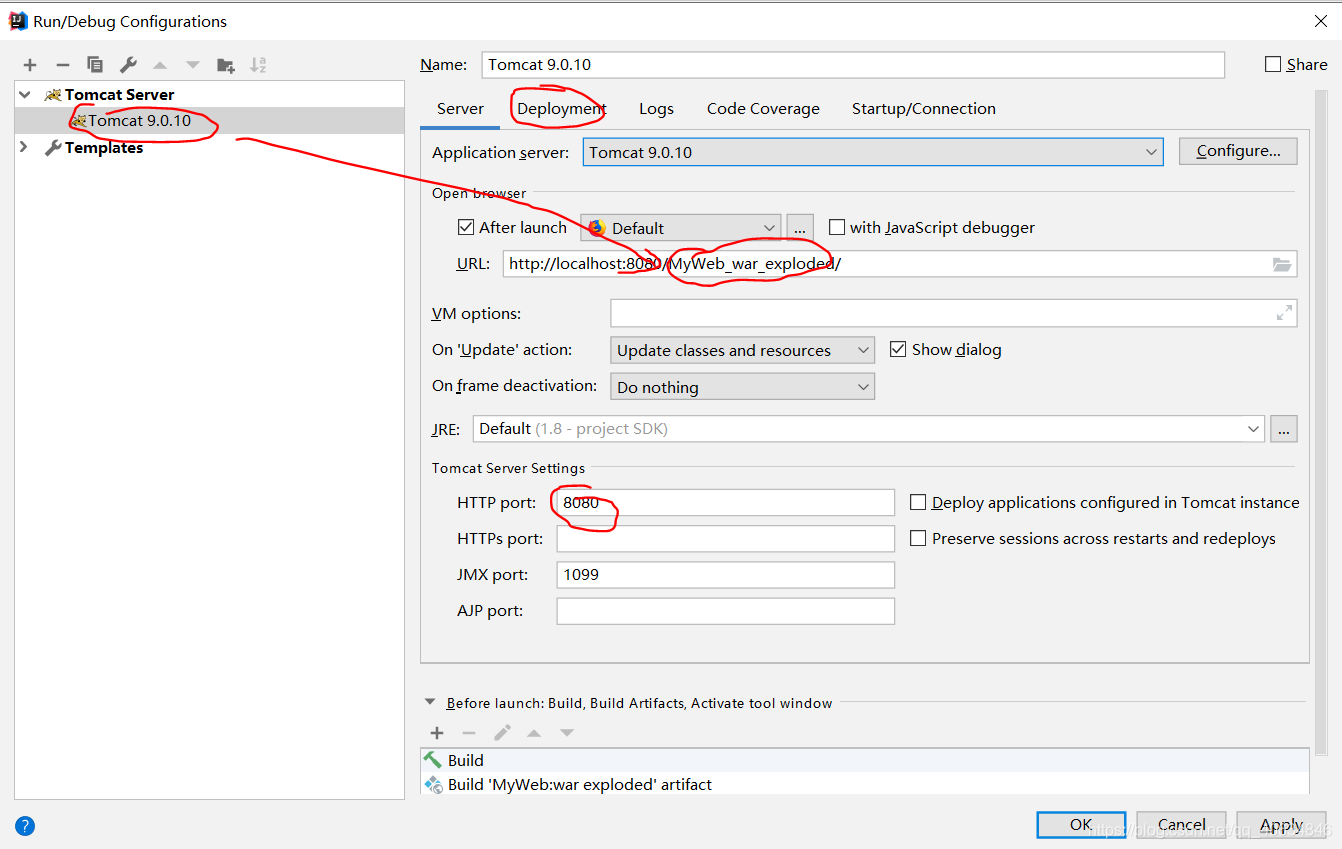Switch to the Code Coverage tab
The width and height of the screenshot is (1342, 849).
tap(763, 109)
